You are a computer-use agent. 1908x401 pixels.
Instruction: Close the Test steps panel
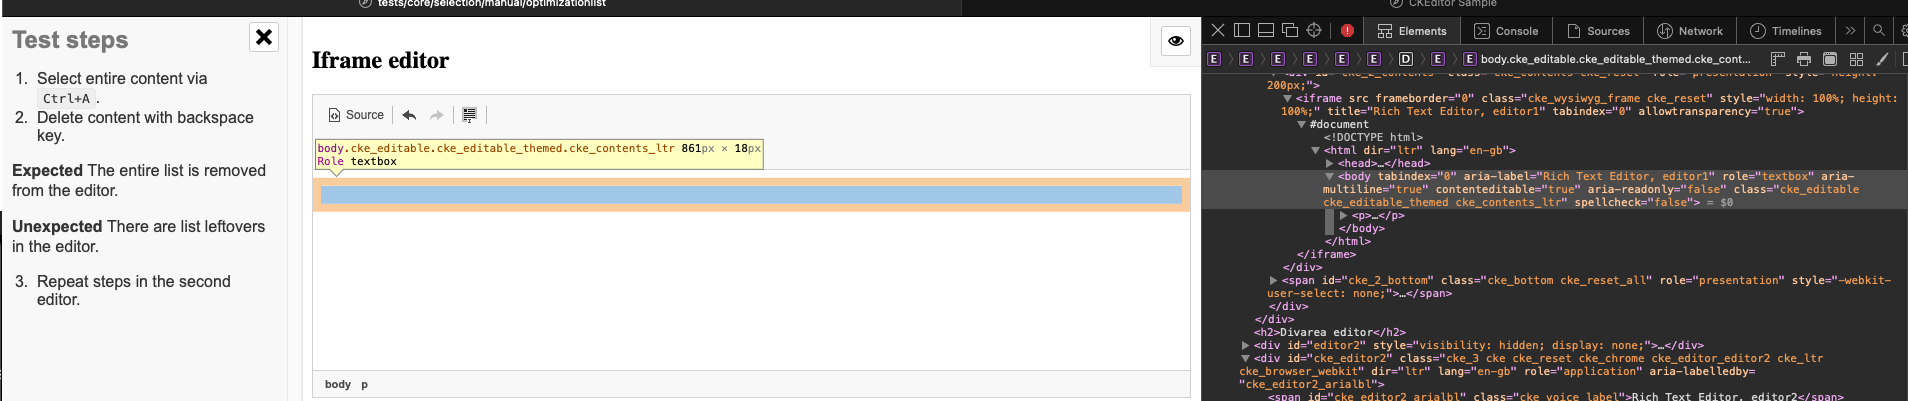pyautogui.click(x=264, y=37)
